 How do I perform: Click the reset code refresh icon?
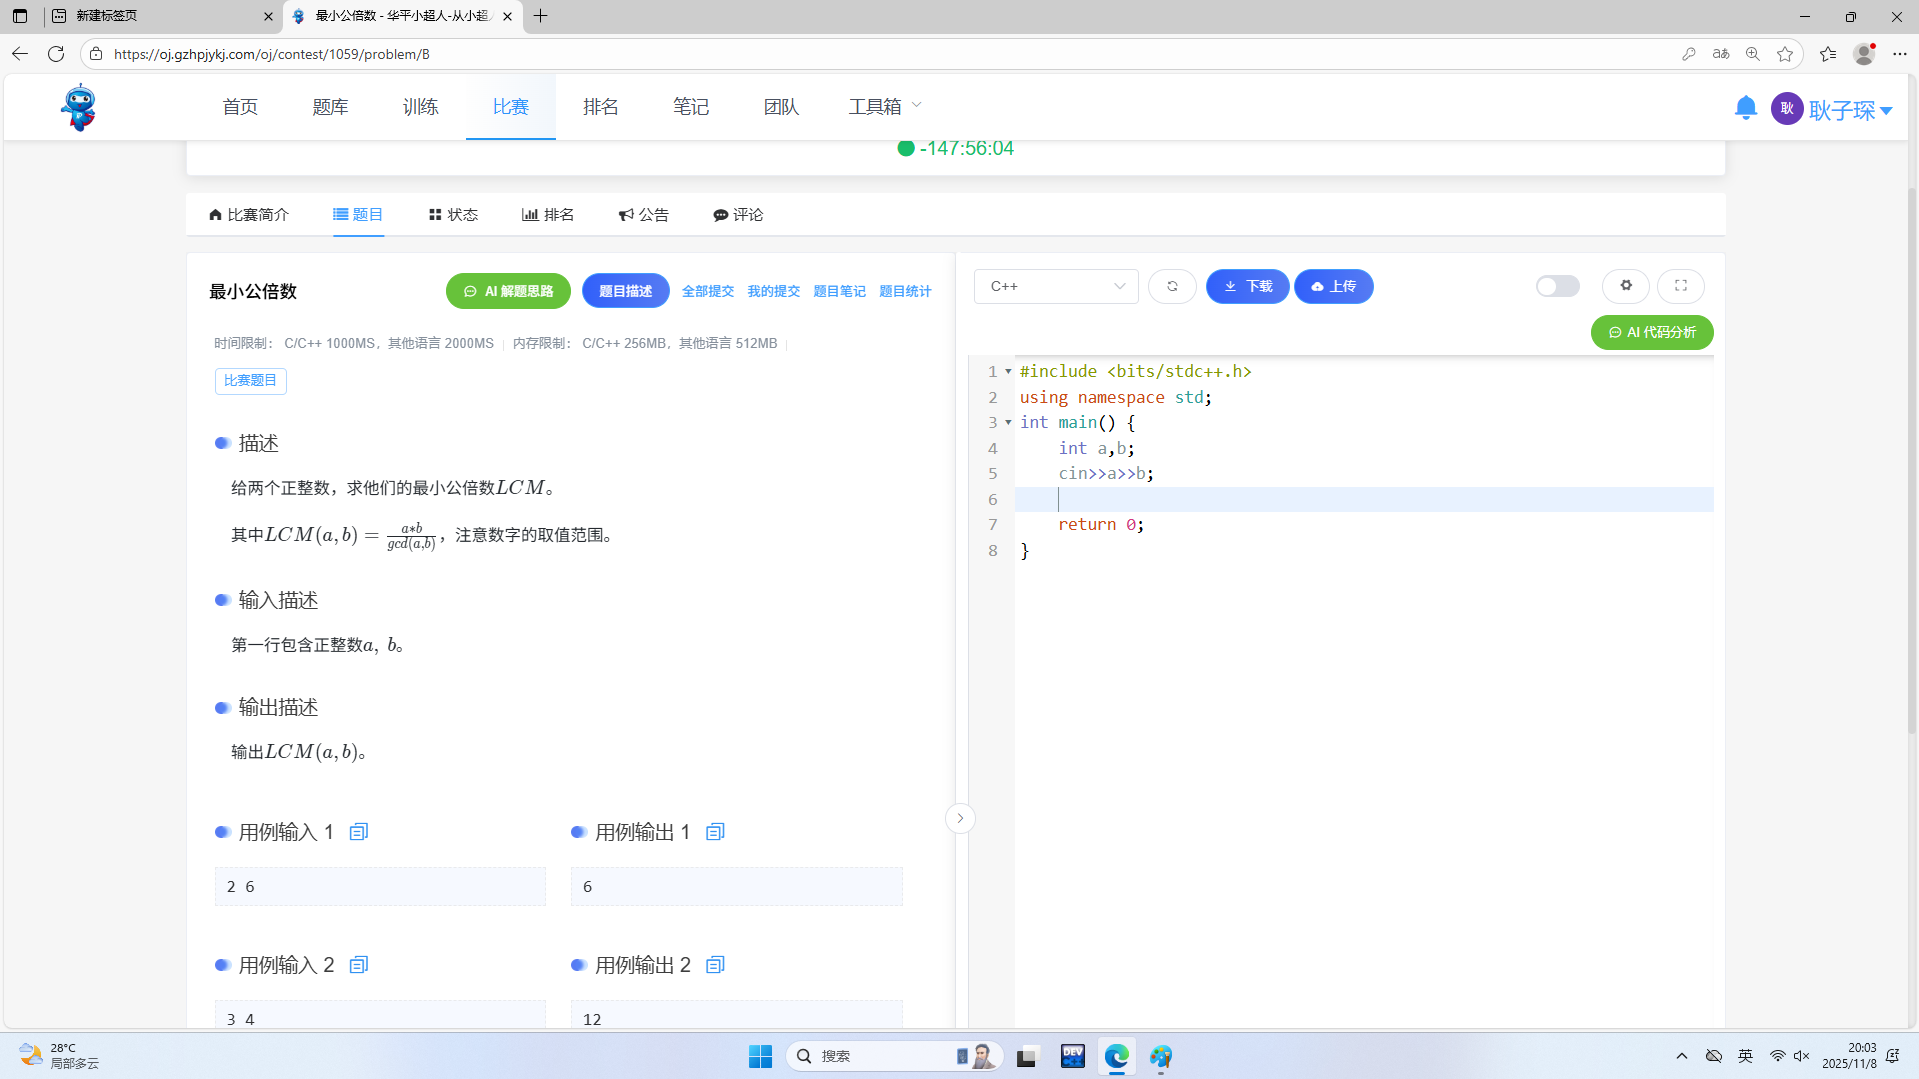coord(1172,287)
